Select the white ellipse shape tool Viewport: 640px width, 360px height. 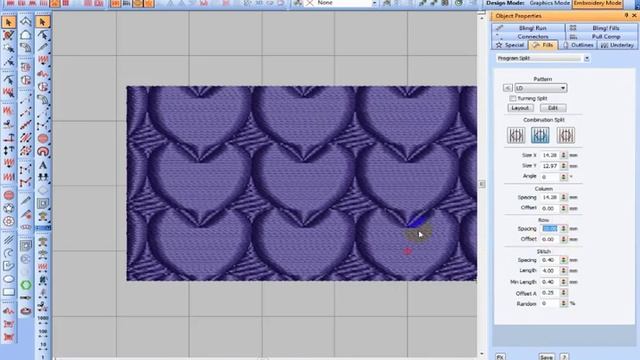click(x=9, y=280)
